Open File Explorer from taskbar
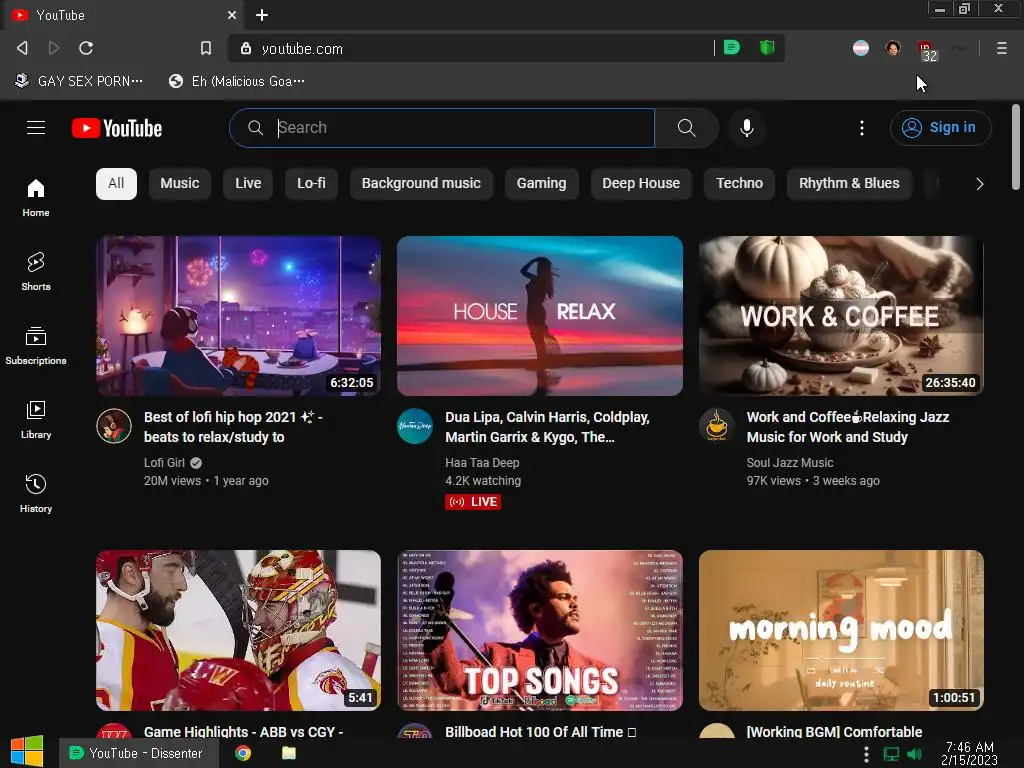1024x768 pixels. [x=289, y=753]
